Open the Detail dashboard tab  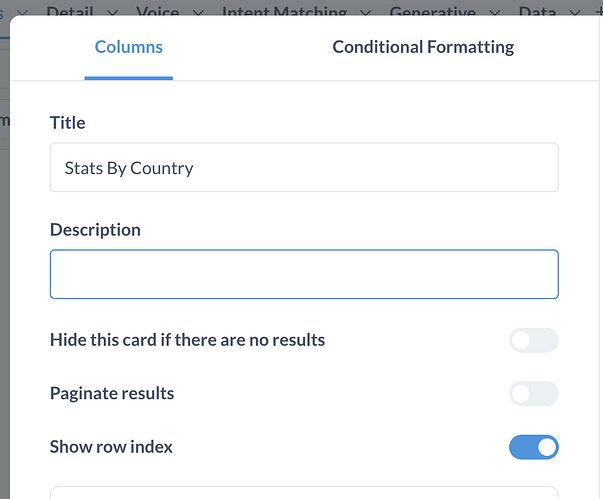point(72,12)
